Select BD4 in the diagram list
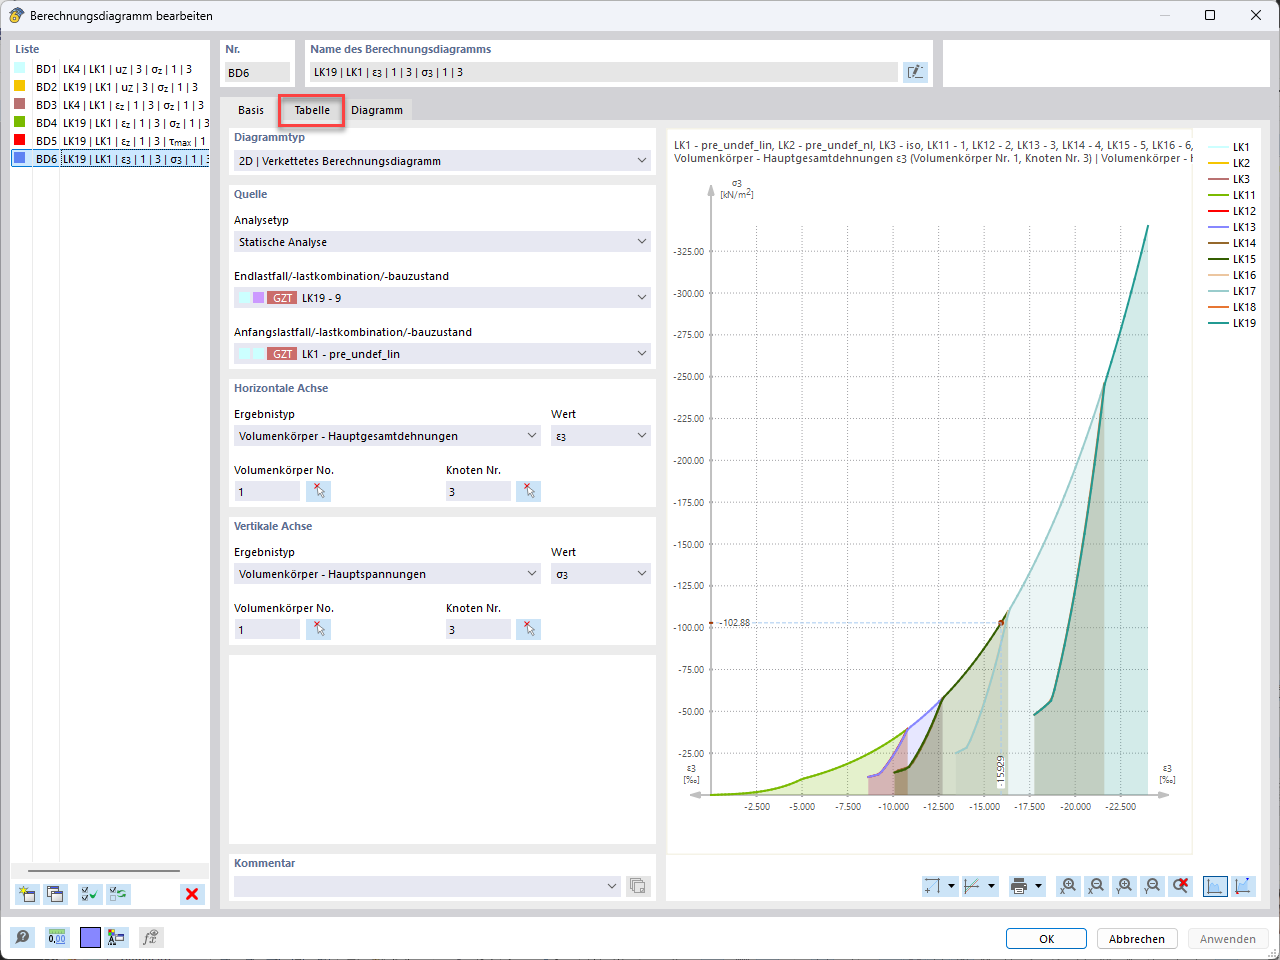 pos(110,123)
